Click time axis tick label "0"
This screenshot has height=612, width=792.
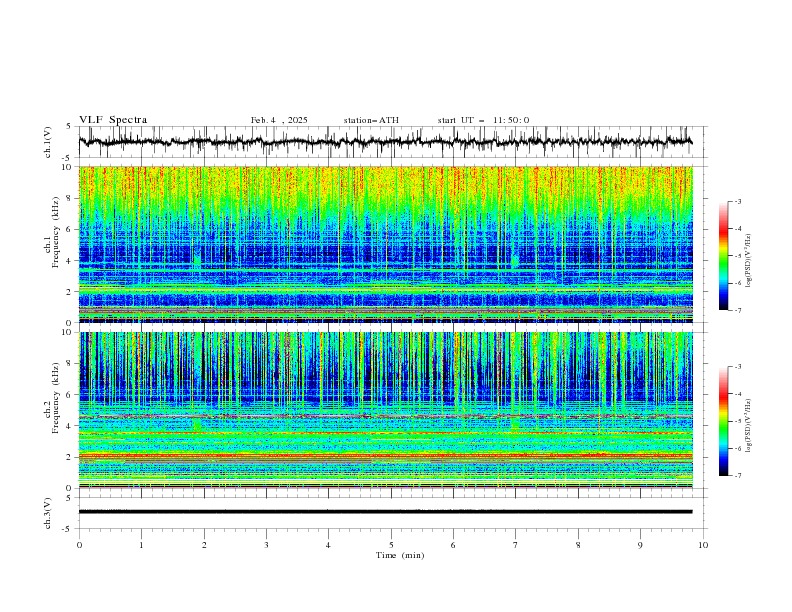(79, 545)
